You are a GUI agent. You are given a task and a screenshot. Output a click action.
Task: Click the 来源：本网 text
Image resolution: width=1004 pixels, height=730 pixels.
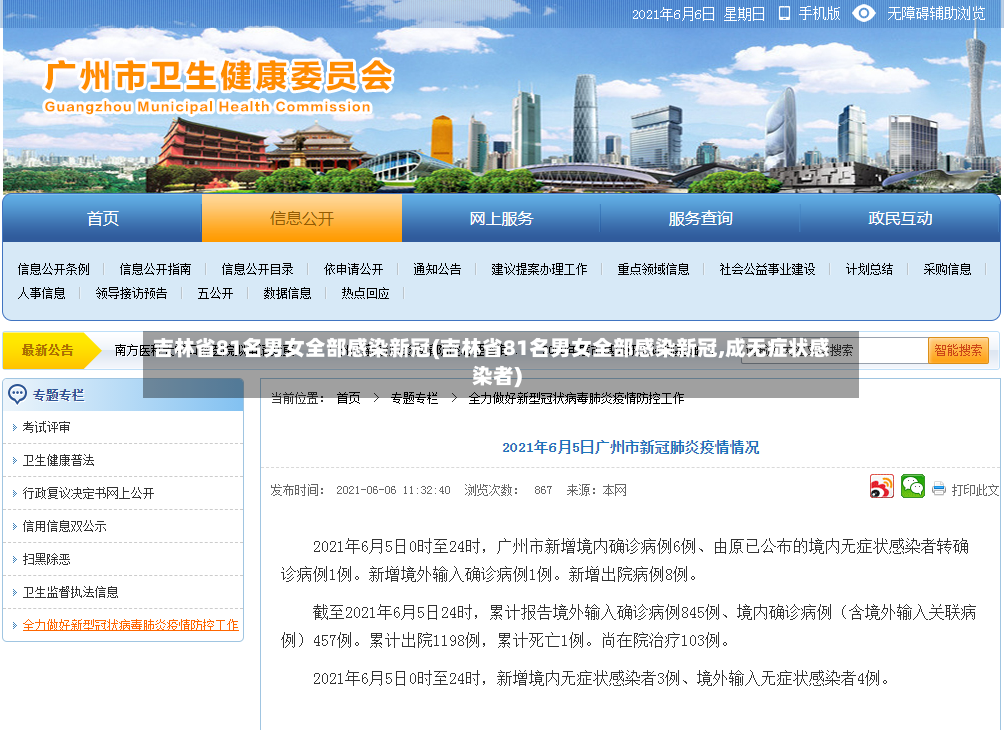pos(596,490)
